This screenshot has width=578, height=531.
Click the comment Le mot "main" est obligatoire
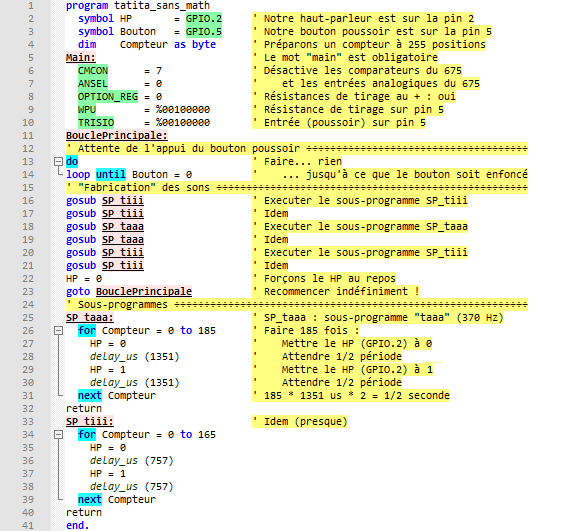point(345,58)
